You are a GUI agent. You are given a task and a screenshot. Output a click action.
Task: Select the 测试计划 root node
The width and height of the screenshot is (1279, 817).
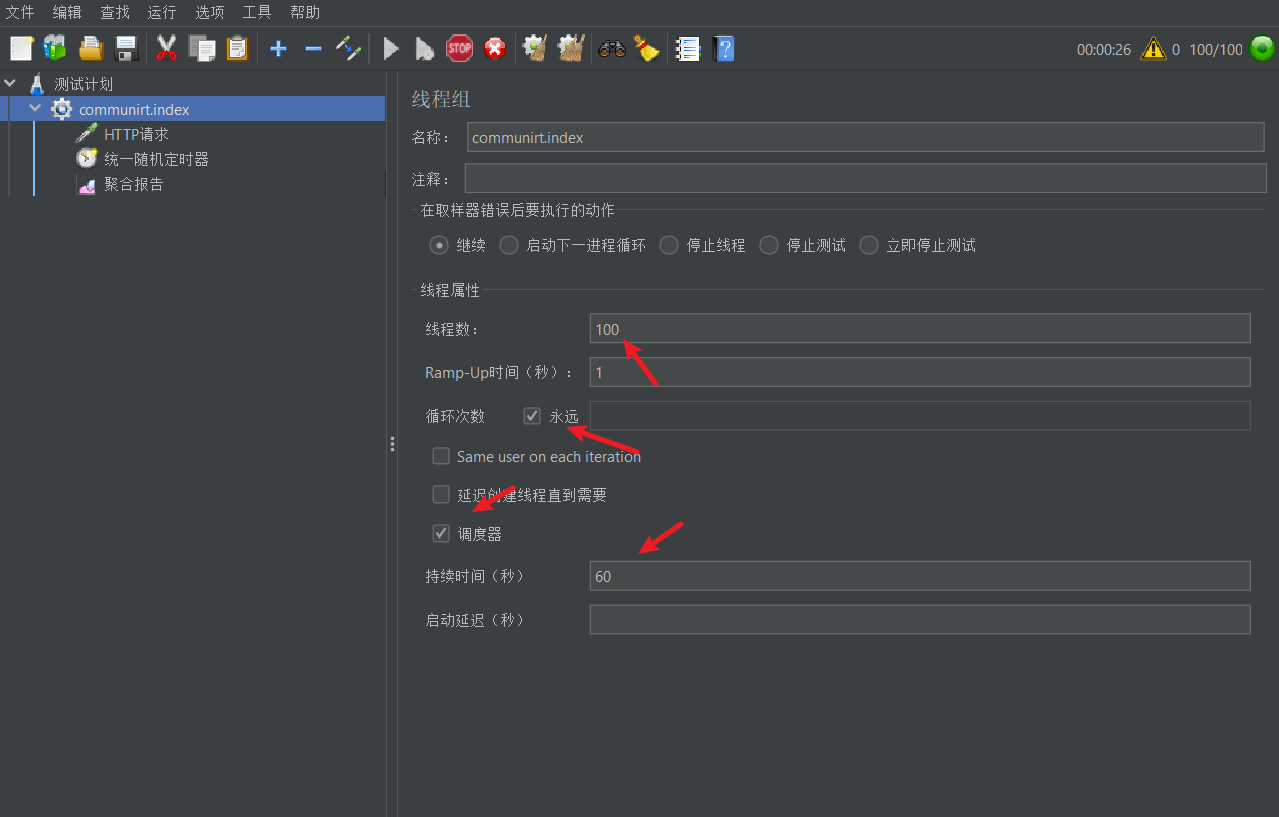click(83, 84)
